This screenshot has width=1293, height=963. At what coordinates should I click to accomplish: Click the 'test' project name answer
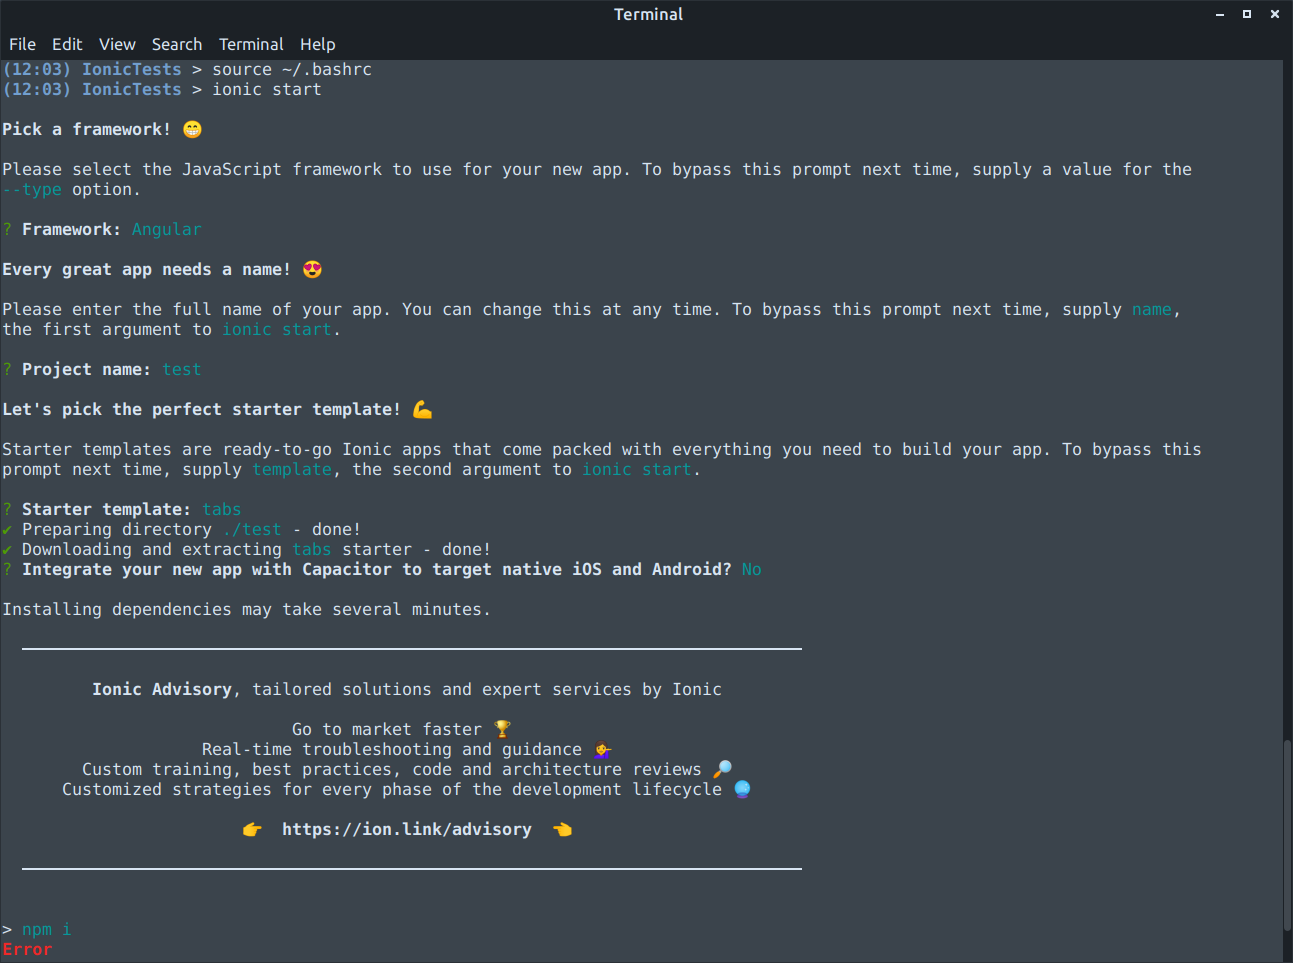coord(182,369)
